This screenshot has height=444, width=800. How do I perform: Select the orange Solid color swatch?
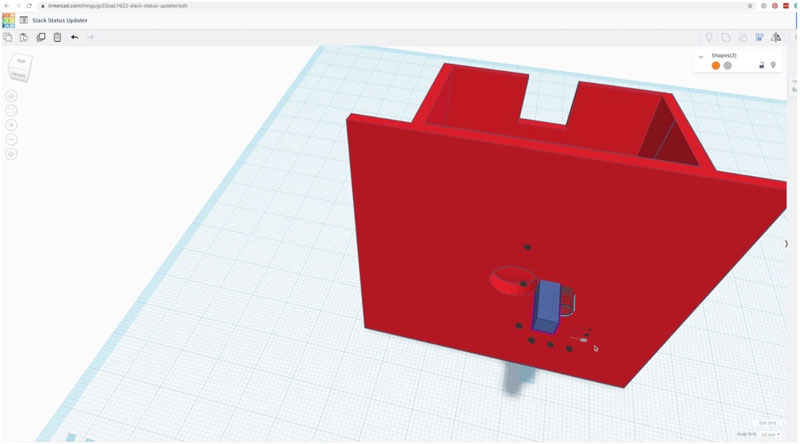(716, 65)
